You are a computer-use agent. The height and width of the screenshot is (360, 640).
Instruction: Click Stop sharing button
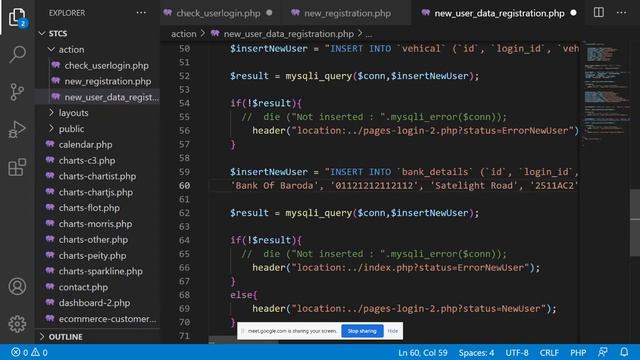(362, 331)
